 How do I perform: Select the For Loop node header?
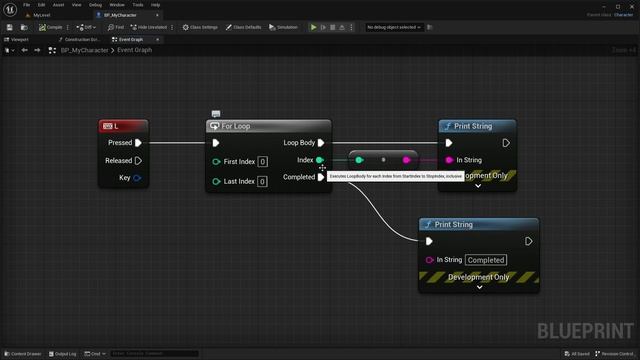(x=269, y=126)
